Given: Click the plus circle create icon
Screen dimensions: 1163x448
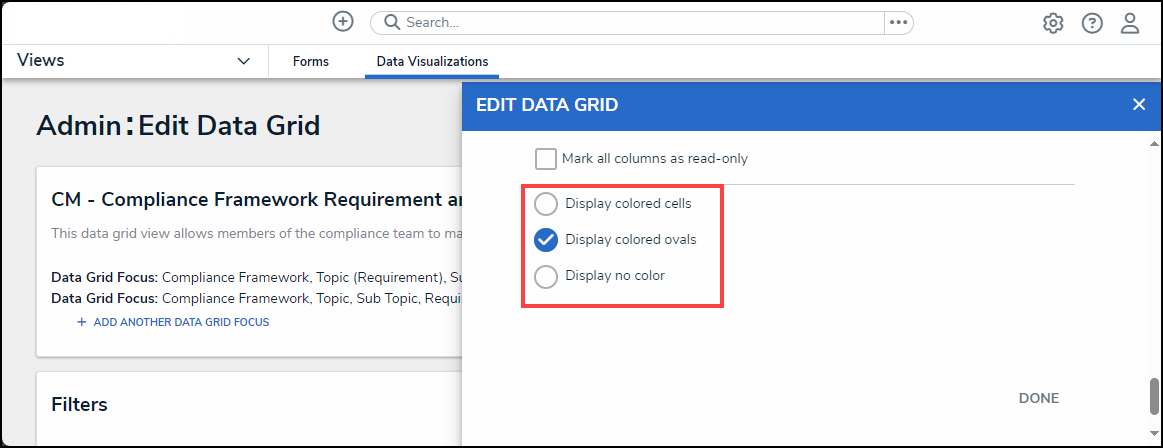Looking at the screenshot, I should pyautogui.click(x=343, y=22).
